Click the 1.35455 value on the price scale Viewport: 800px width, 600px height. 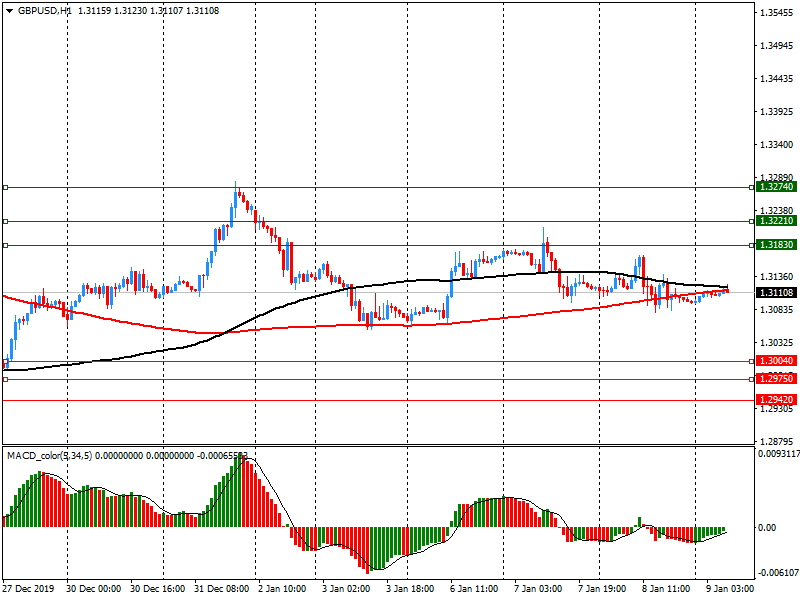point(776,14)
